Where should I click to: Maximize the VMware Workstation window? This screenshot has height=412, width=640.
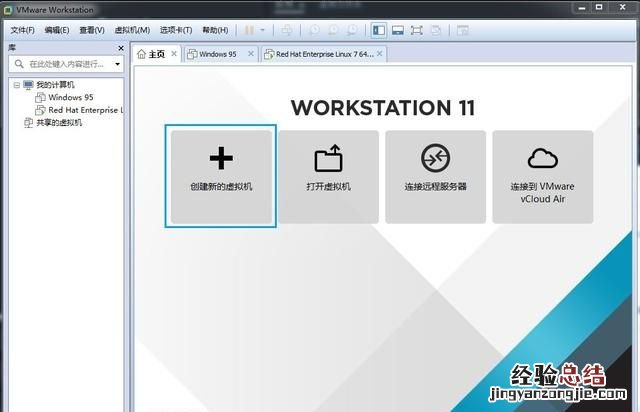point(599,7)
